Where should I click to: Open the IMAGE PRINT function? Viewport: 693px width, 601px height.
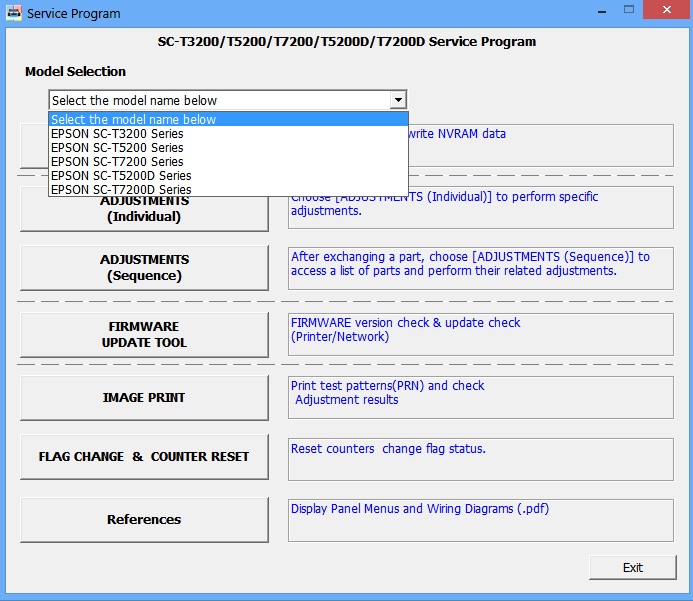[x=144, y=398]
